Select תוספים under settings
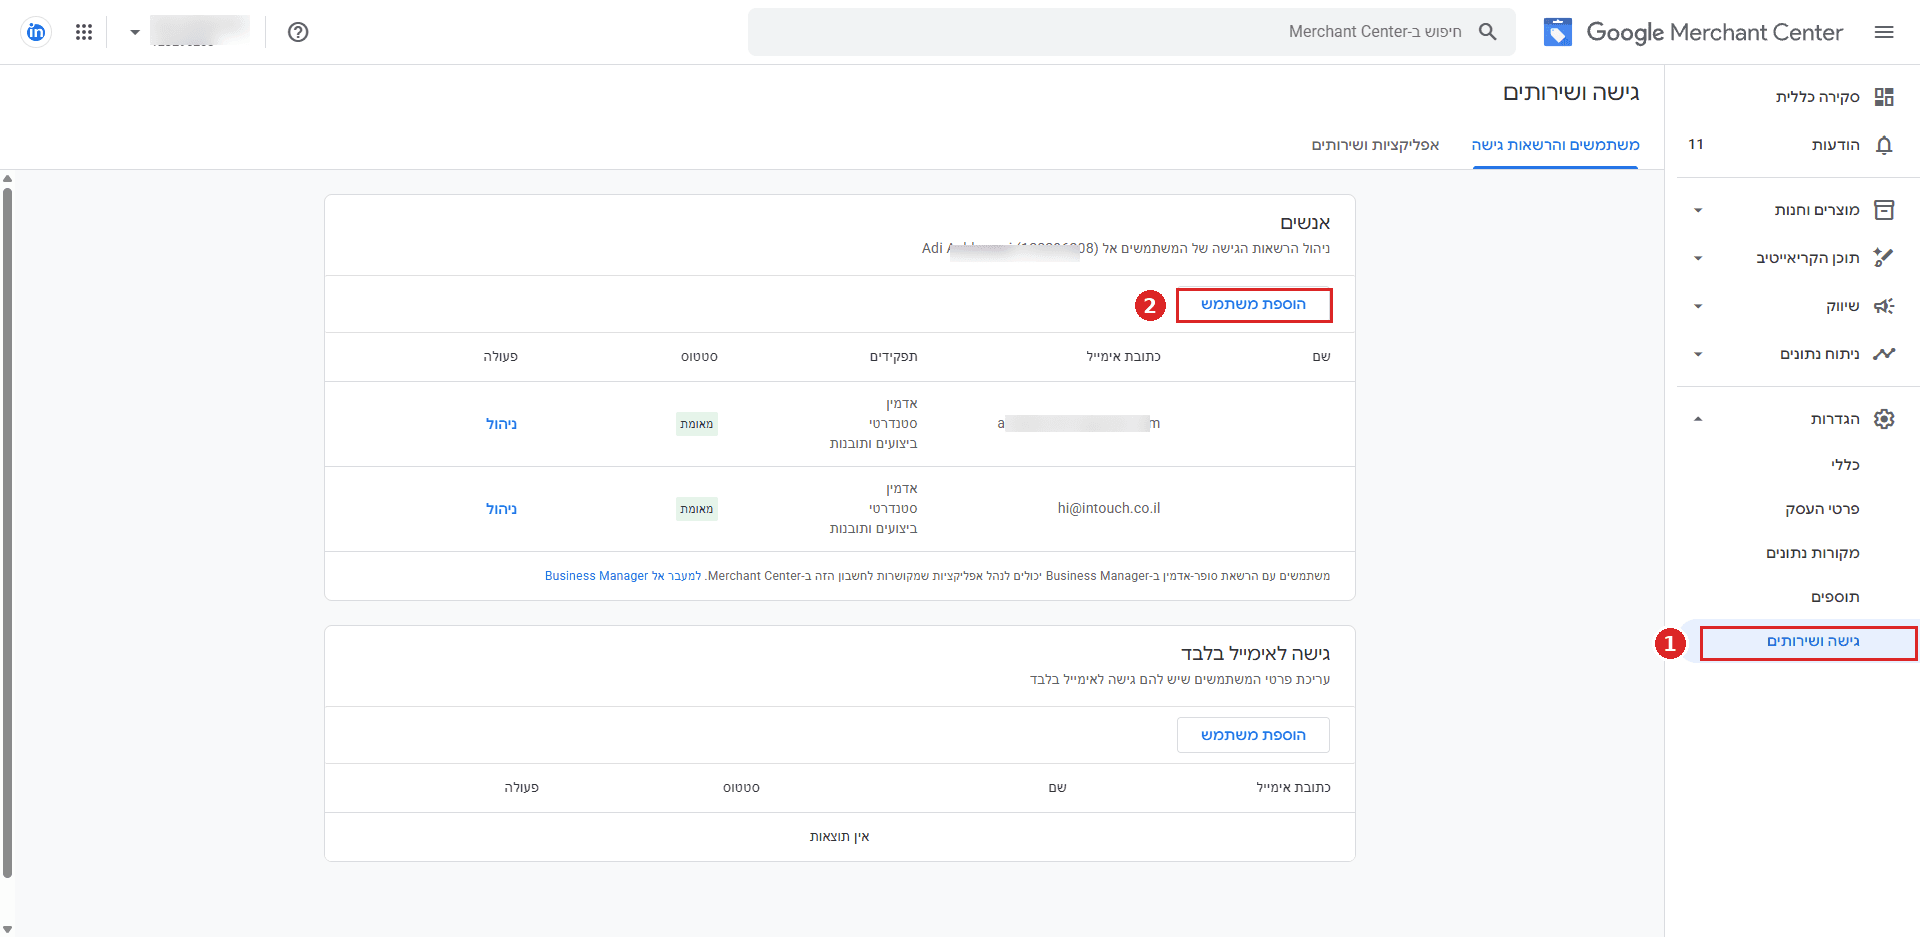The height and width of the screenshot is (945, 1920). pyautogui.click(x=1835, y=597)
